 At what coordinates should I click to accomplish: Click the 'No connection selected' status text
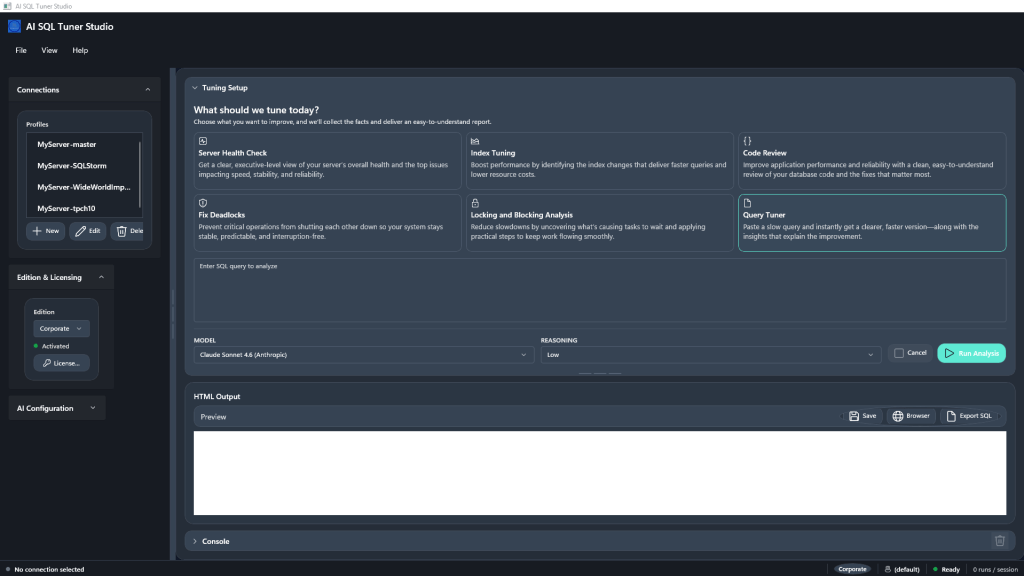coord(49,569)
